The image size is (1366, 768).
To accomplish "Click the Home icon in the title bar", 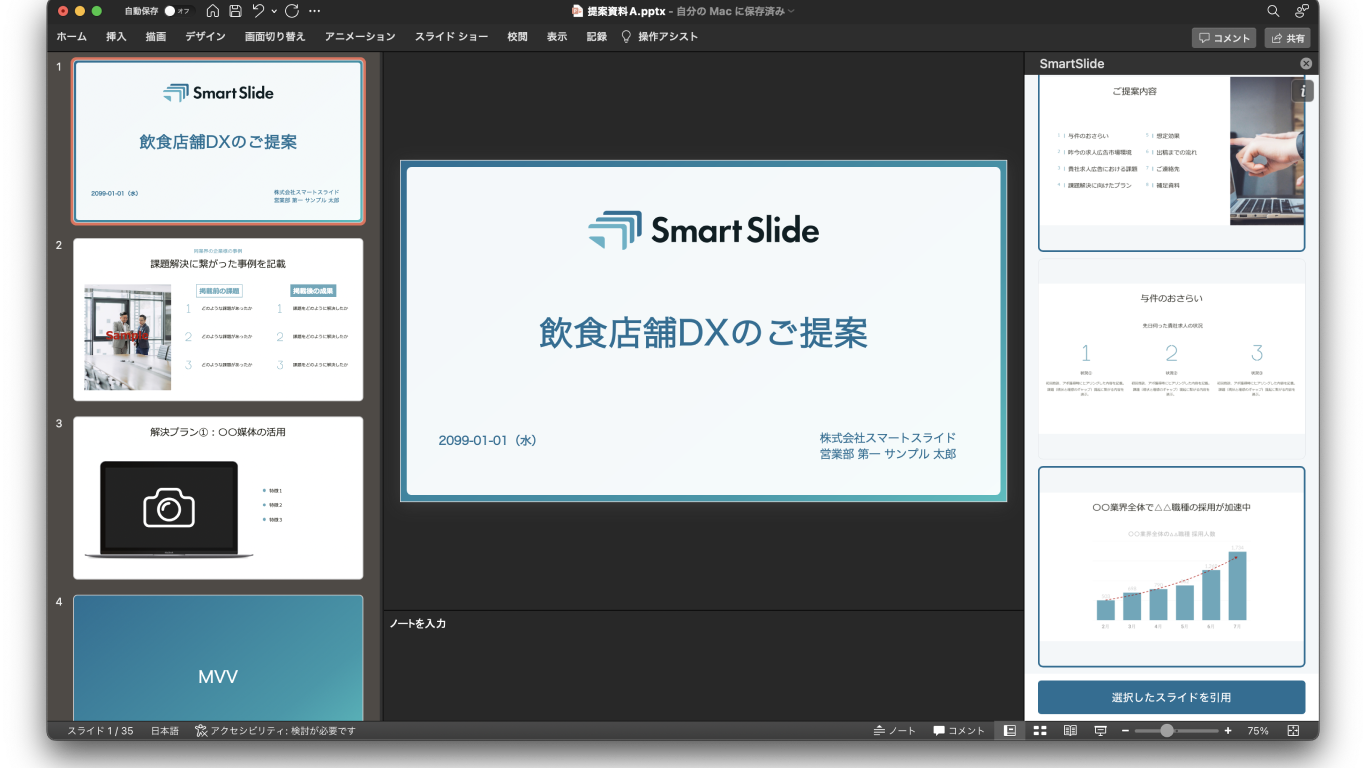I will tap(212, 11).
